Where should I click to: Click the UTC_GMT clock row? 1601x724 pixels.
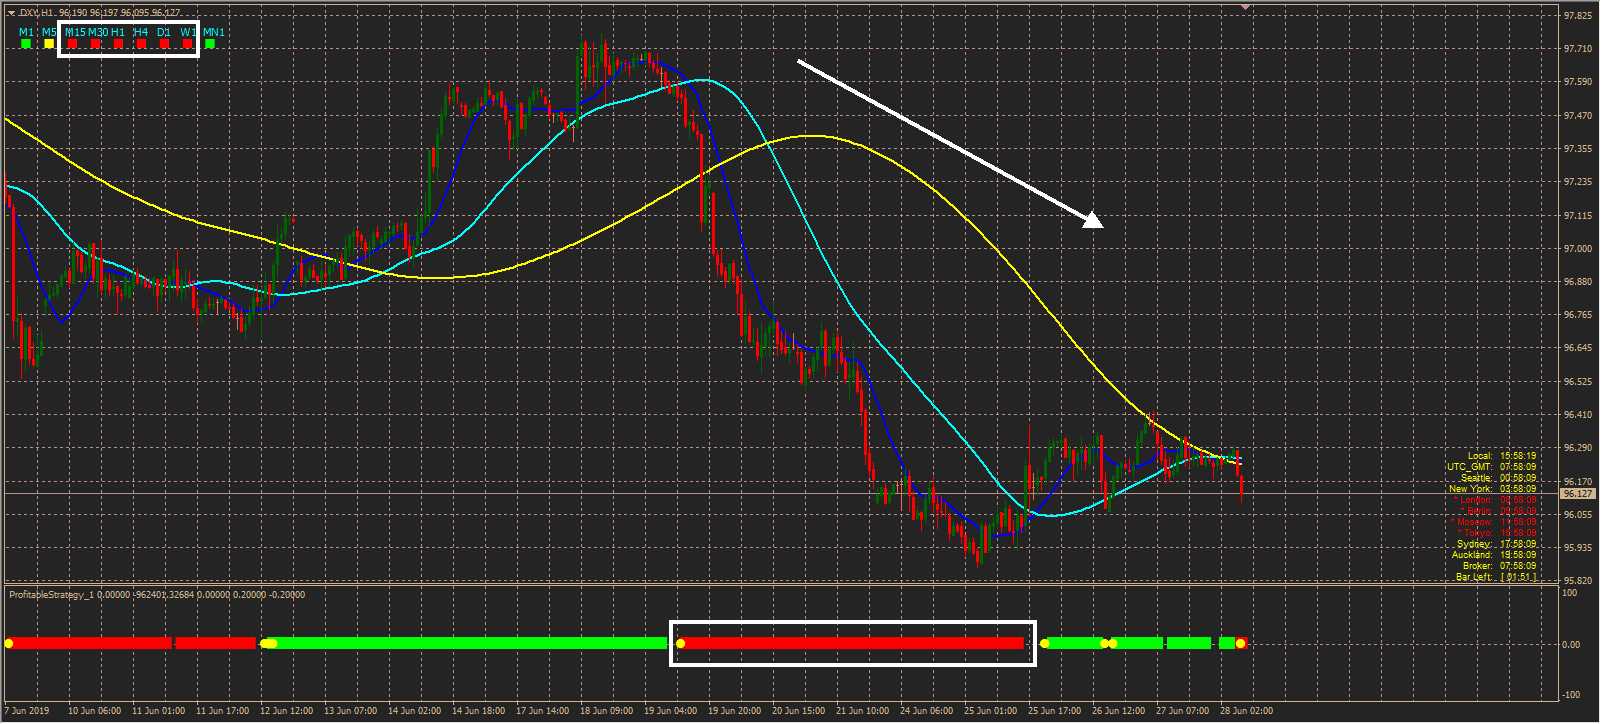coord(1492,466)
